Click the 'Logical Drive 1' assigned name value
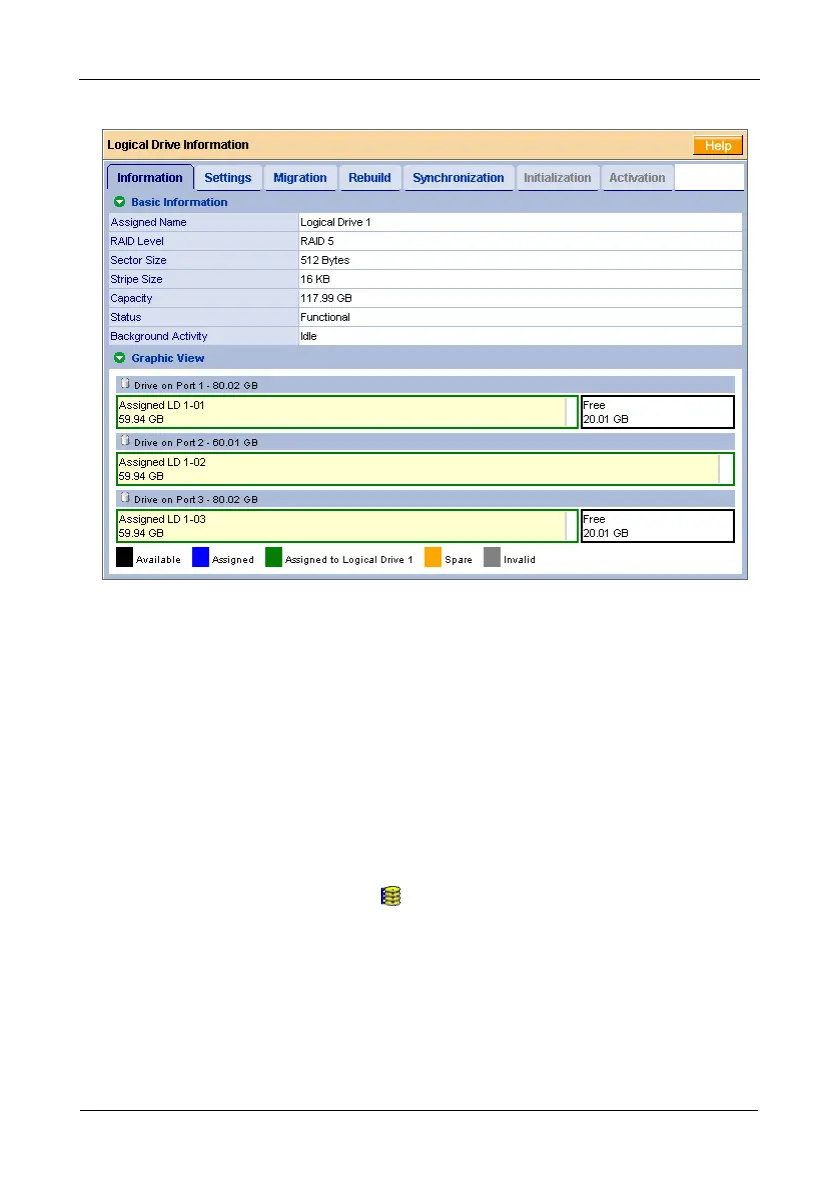This screenshot has width=840, height=1190. [x=335, y=222]
